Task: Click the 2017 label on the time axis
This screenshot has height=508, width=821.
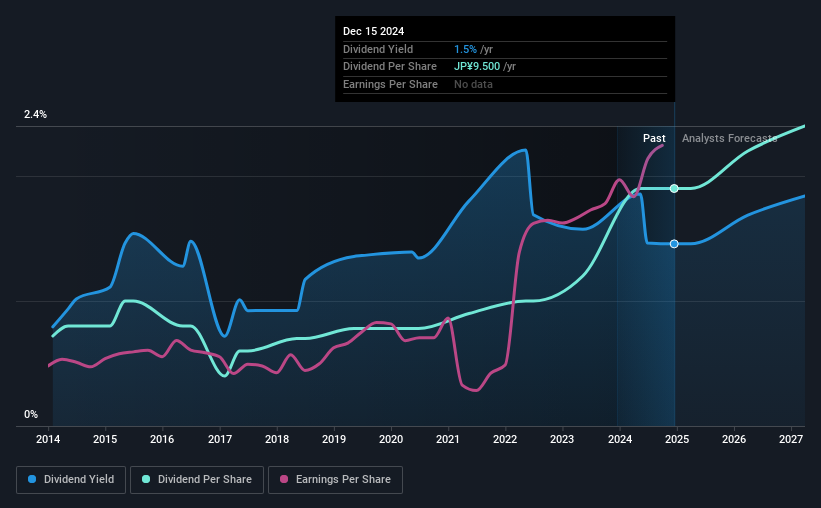Action: click(x=220, y=439)
